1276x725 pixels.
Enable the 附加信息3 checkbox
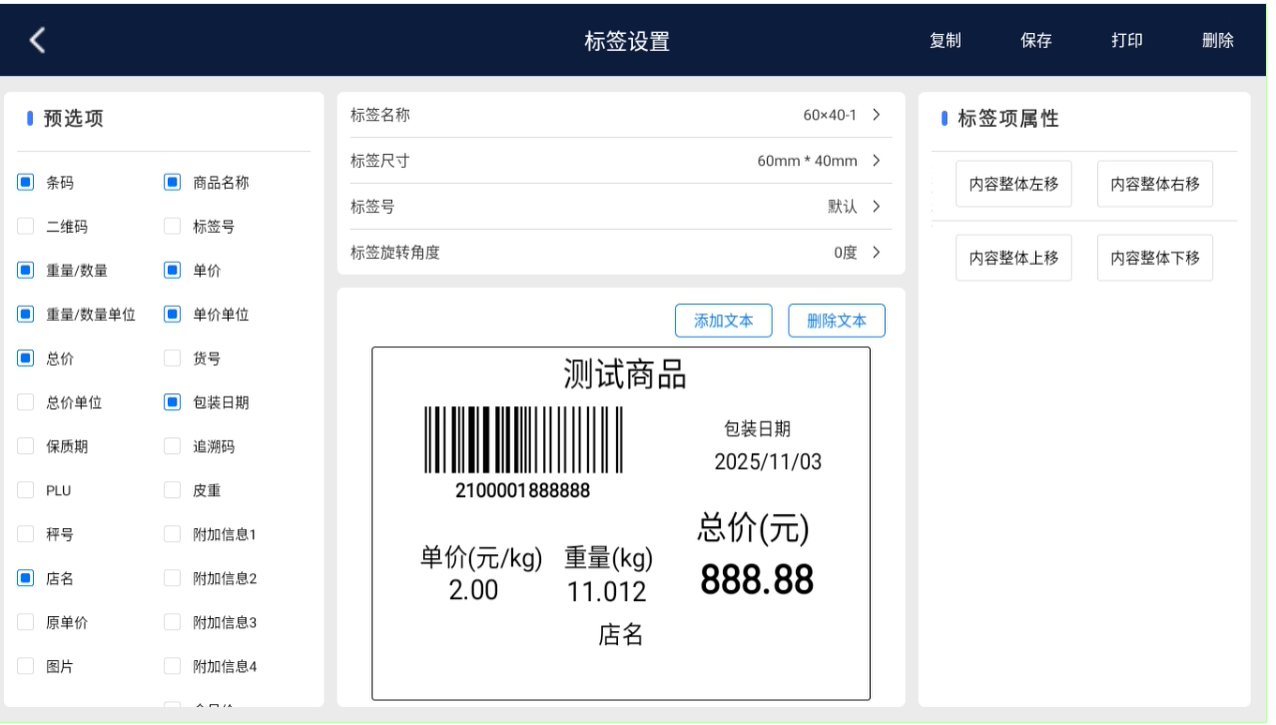pos(172,623)
